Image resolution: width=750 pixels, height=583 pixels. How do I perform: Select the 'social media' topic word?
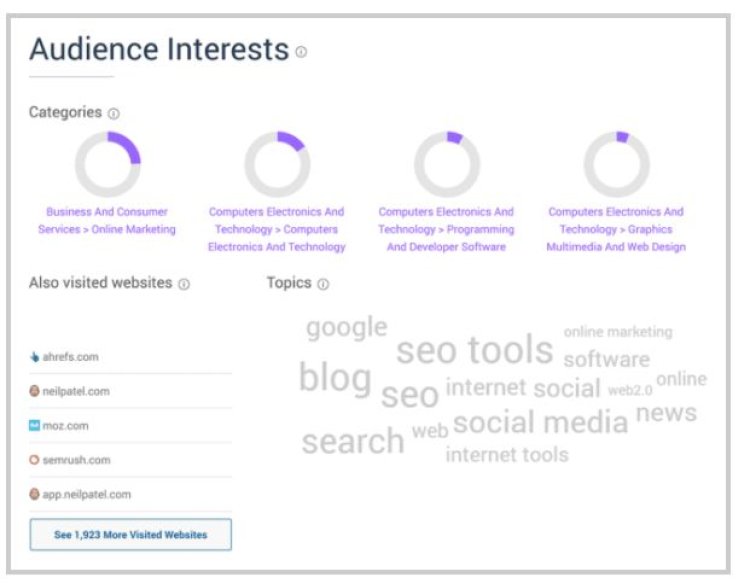pos(540,422)
